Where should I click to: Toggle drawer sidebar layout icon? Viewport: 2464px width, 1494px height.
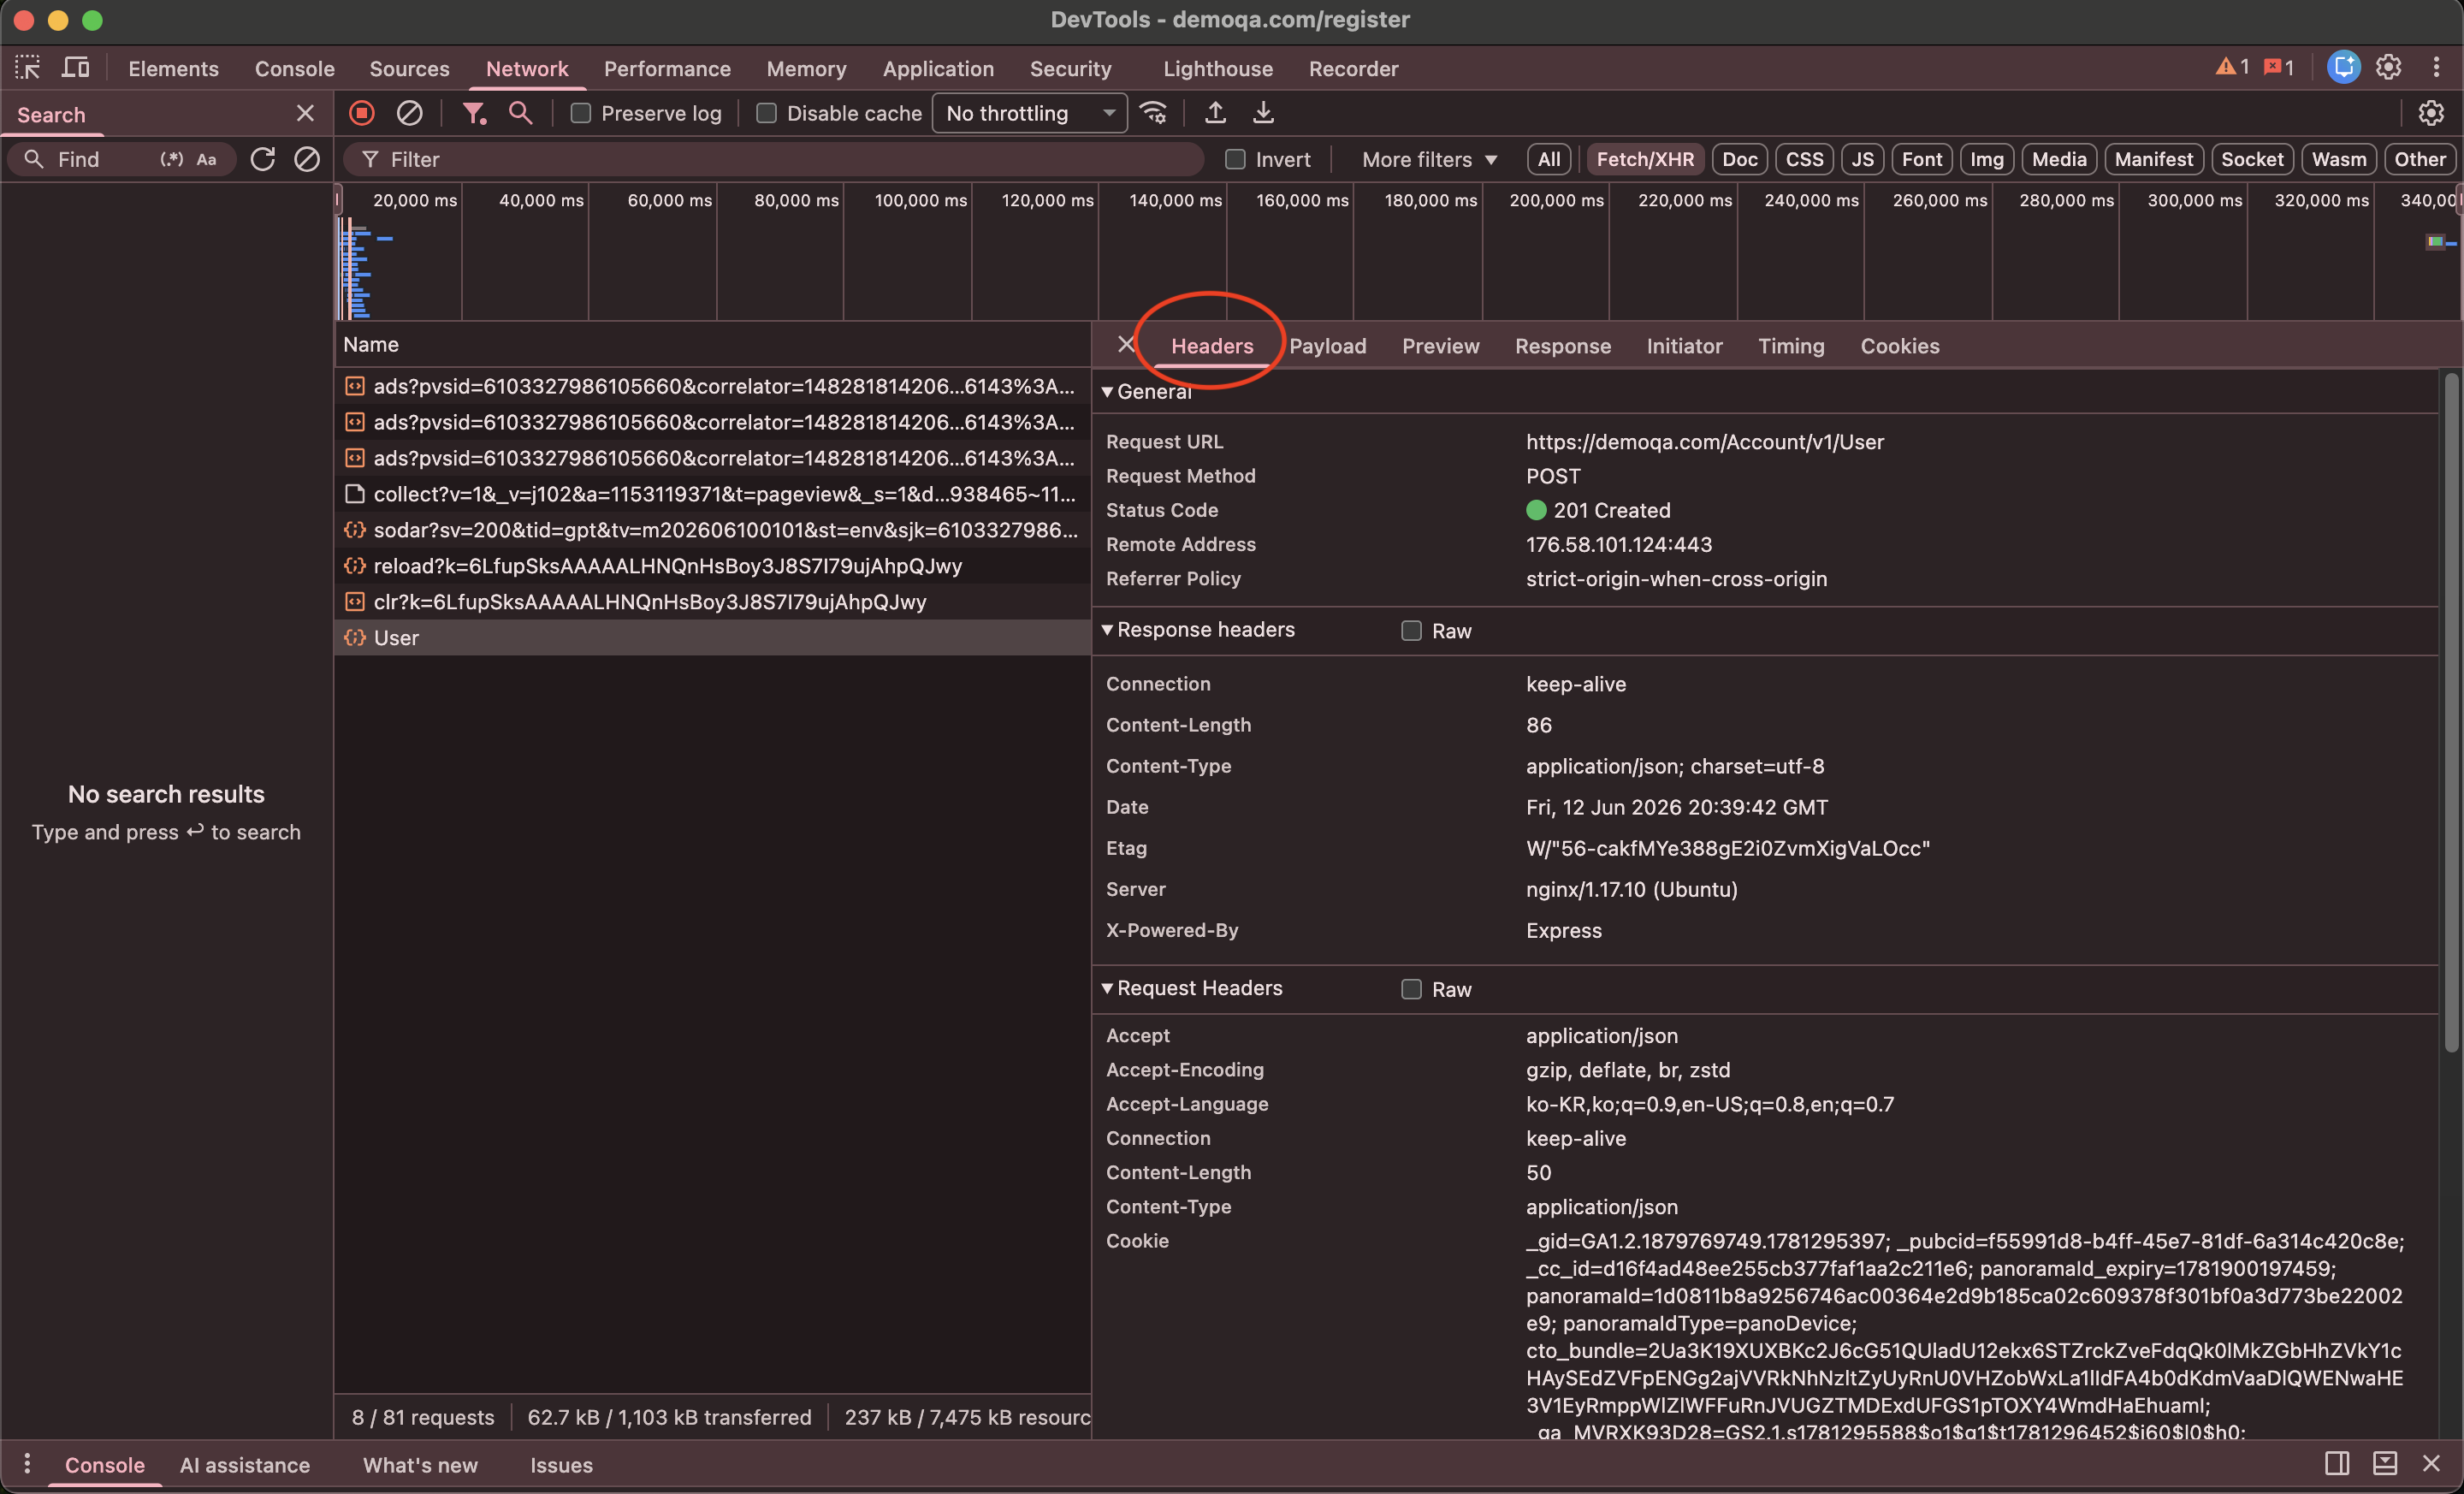pyautogui.click(x=2337, y=1464)
